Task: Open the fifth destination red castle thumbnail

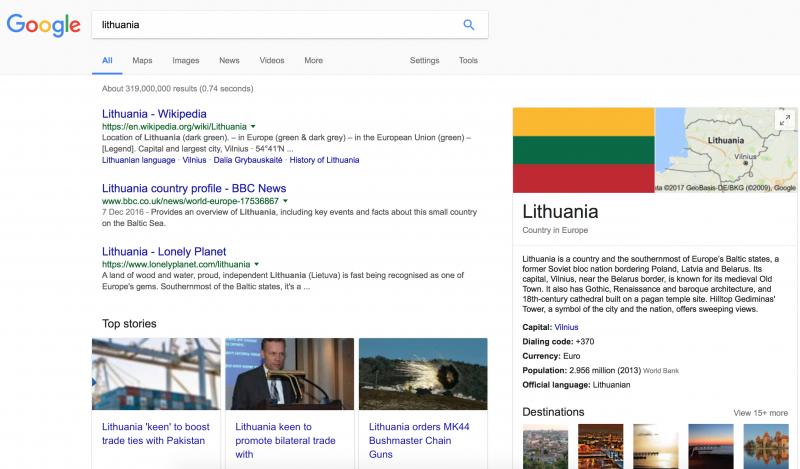Action: pyautogui.click(x=766, y=446)
